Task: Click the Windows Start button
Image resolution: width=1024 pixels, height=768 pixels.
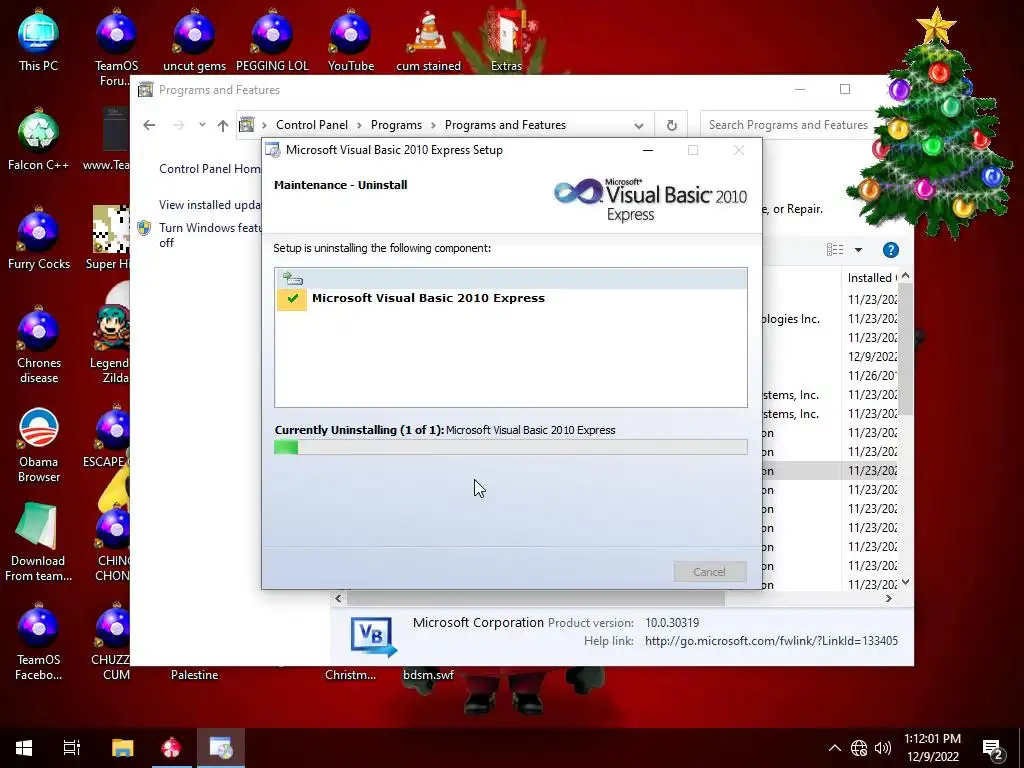Action: coord(24,748)
